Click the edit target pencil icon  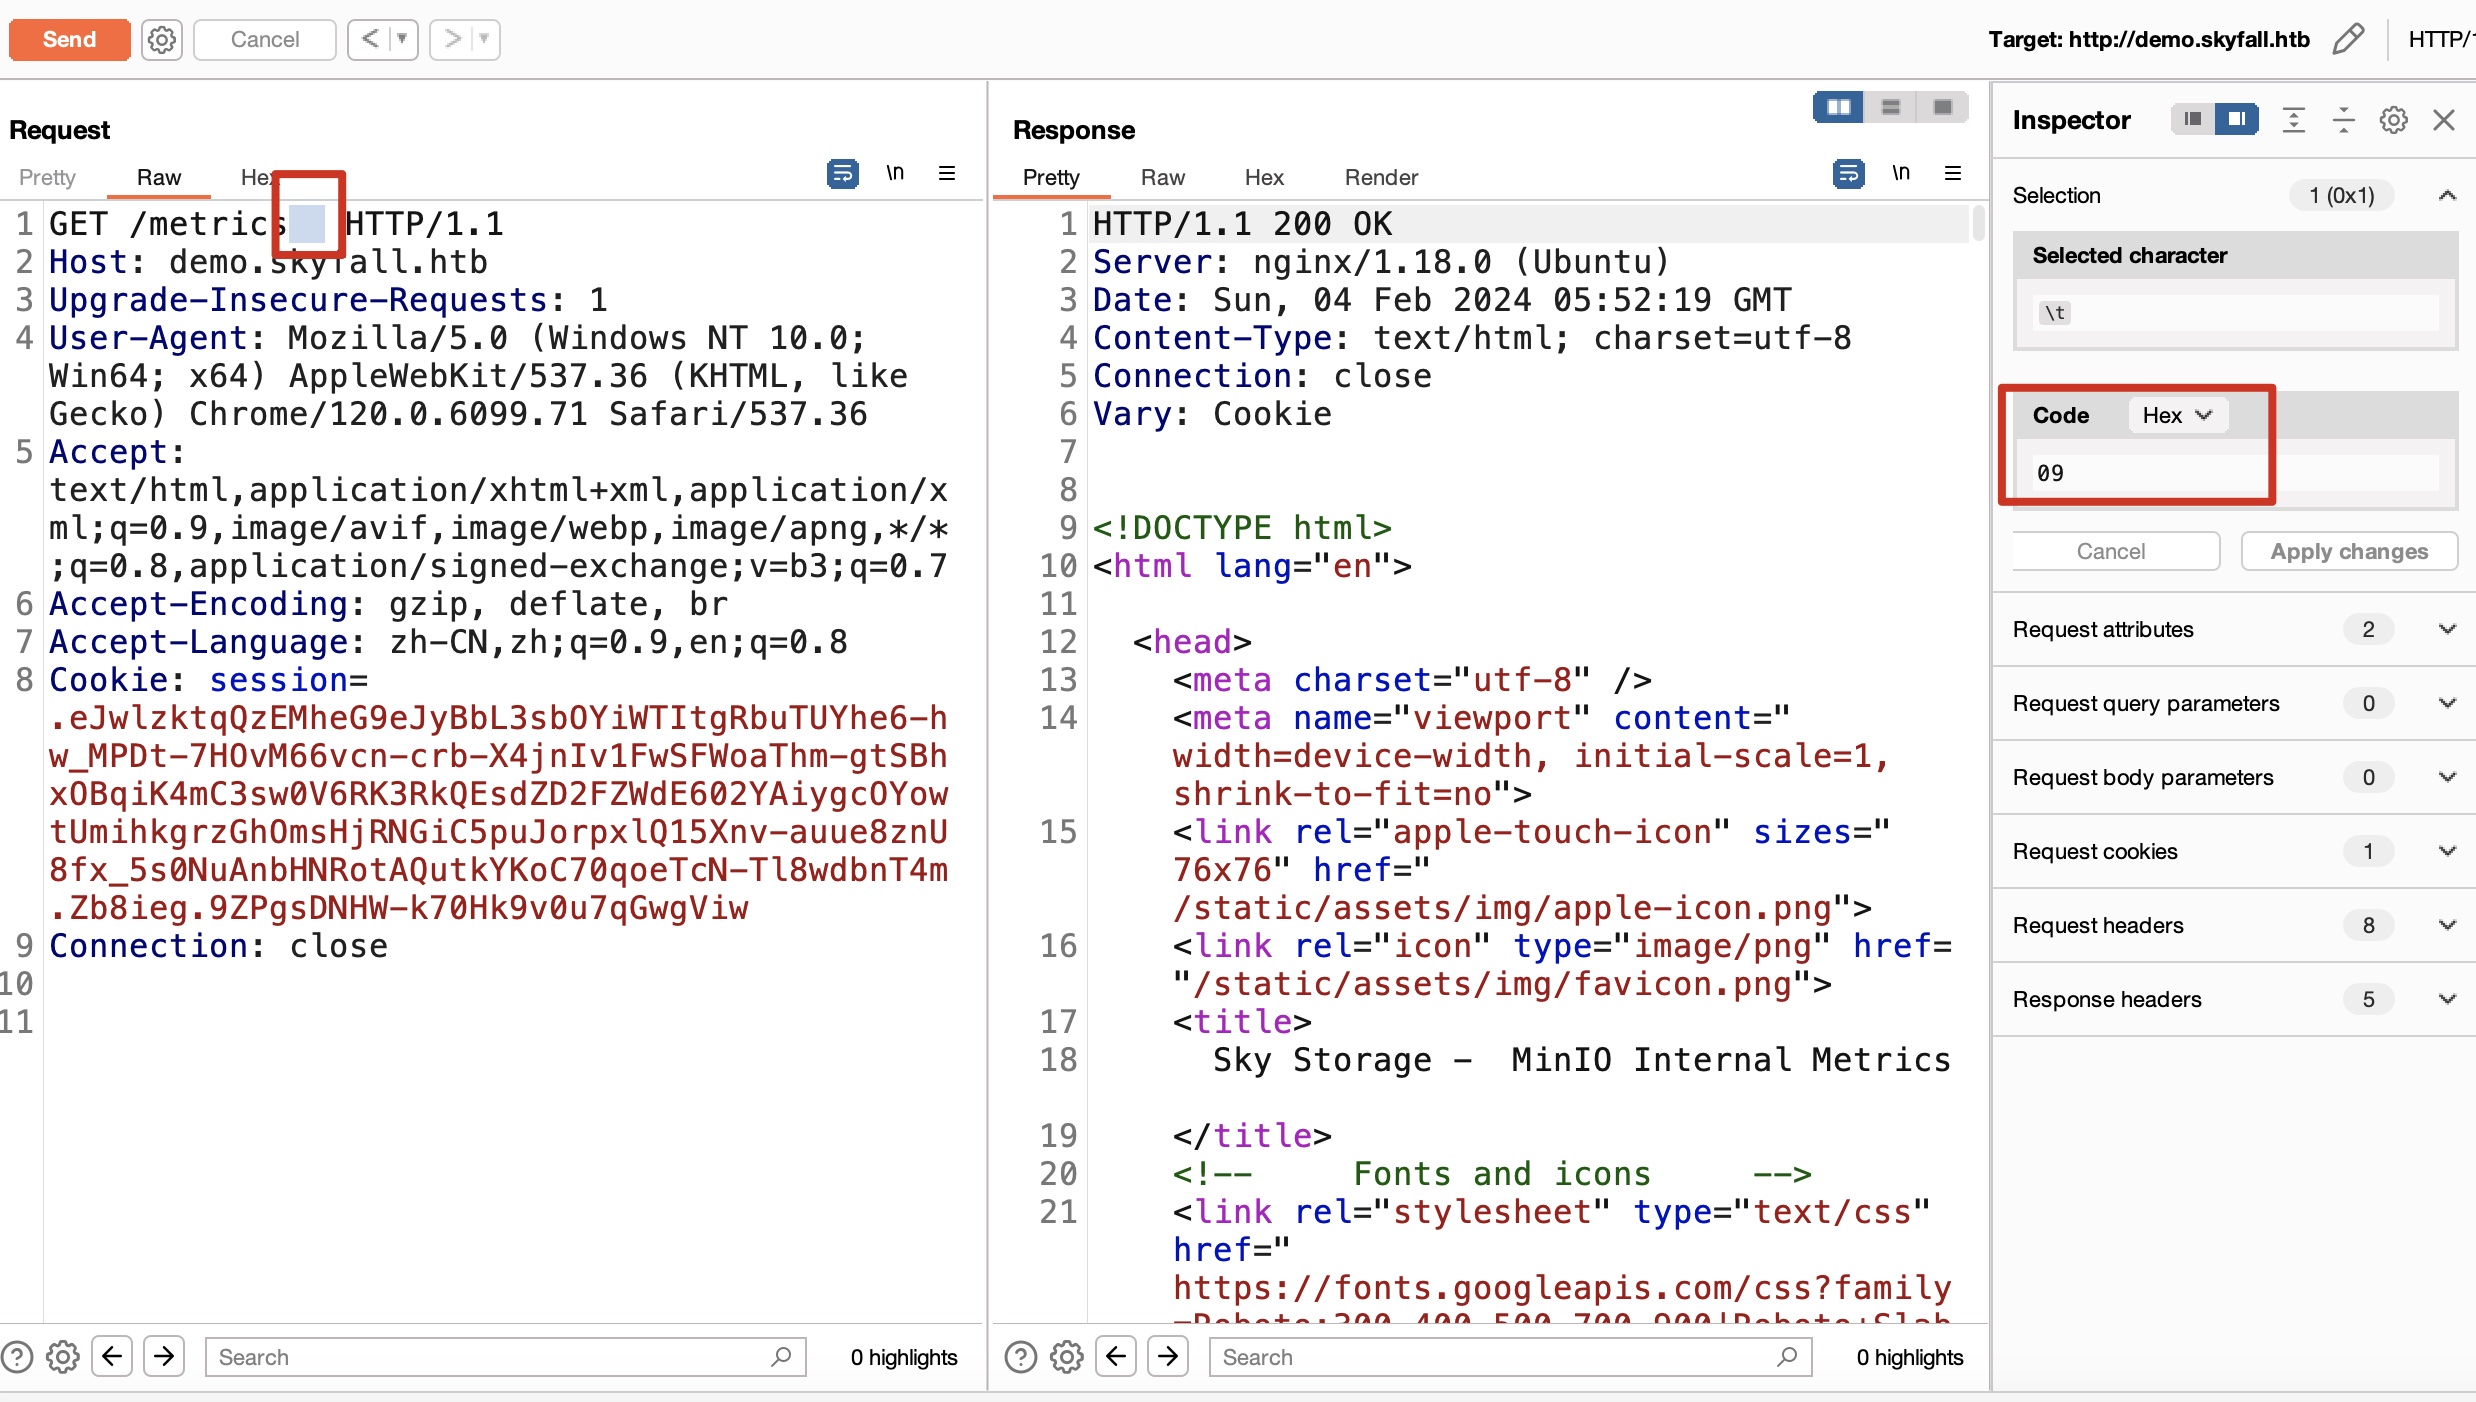point(2348,39)
